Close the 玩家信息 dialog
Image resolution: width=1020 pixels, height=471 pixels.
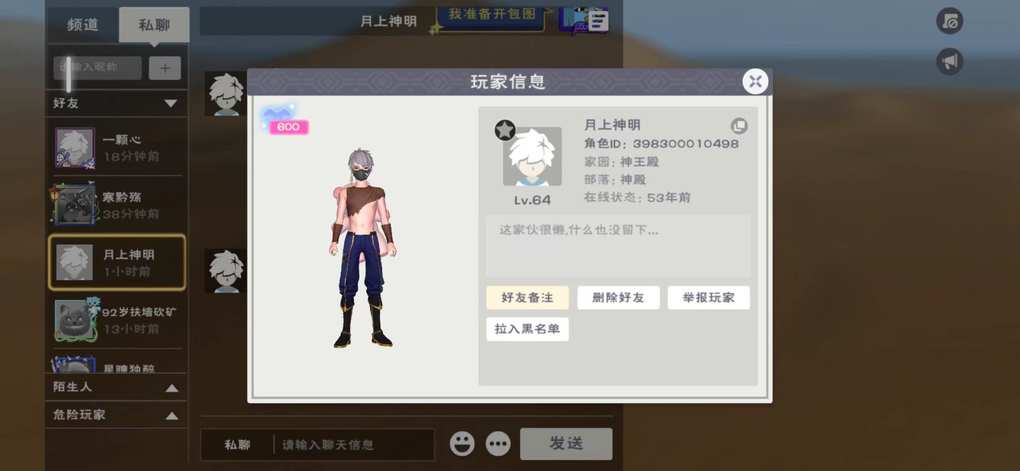[x=755, y=81]
